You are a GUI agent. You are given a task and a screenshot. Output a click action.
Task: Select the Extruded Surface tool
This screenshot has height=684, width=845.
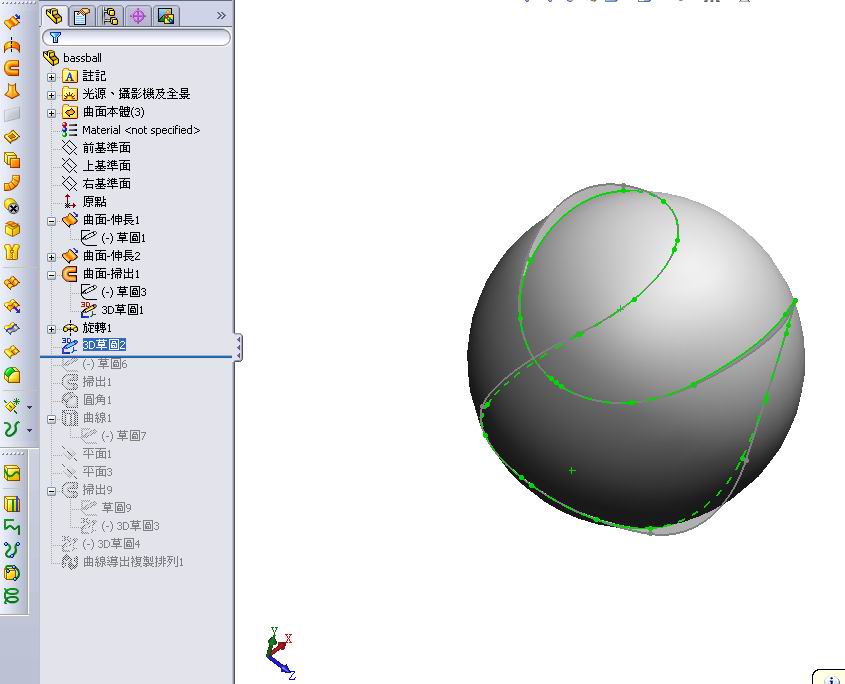point(12,22)
